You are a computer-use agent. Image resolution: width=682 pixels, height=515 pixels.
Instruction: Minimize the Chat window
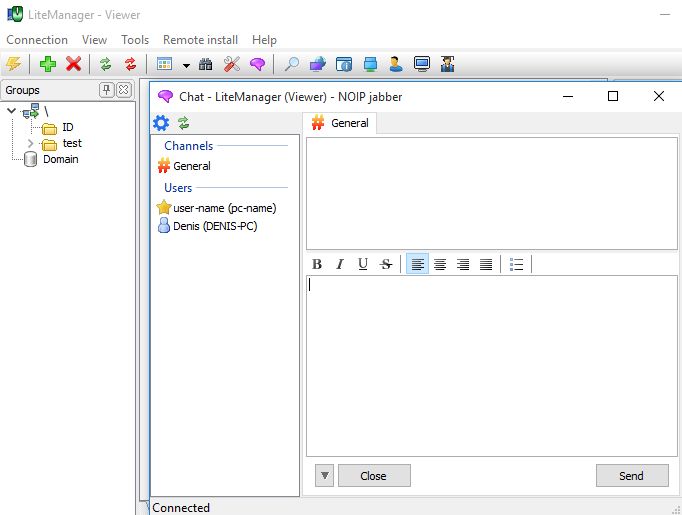568,96
